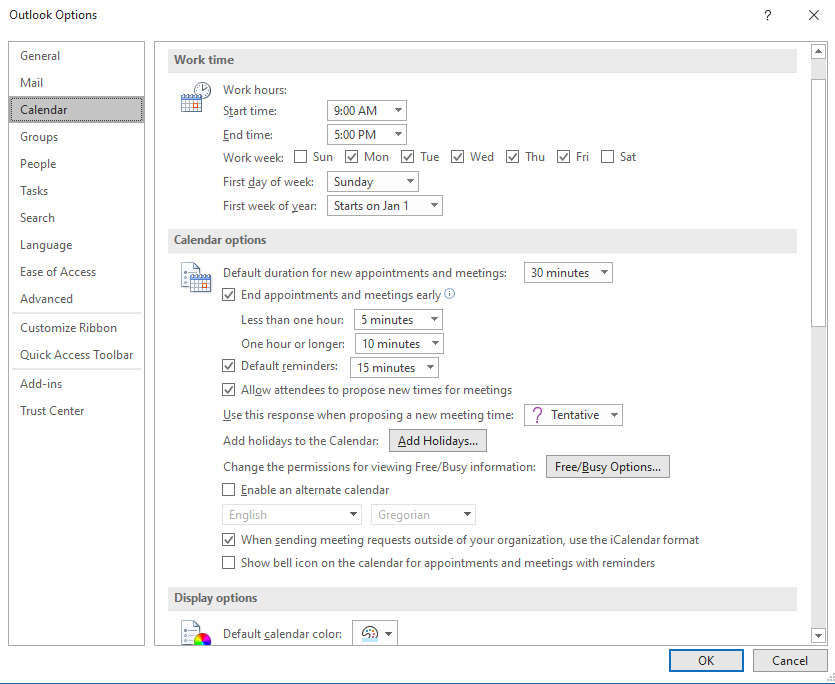Toggle Allow attendees to propose new times

click(x=228, y=390)
